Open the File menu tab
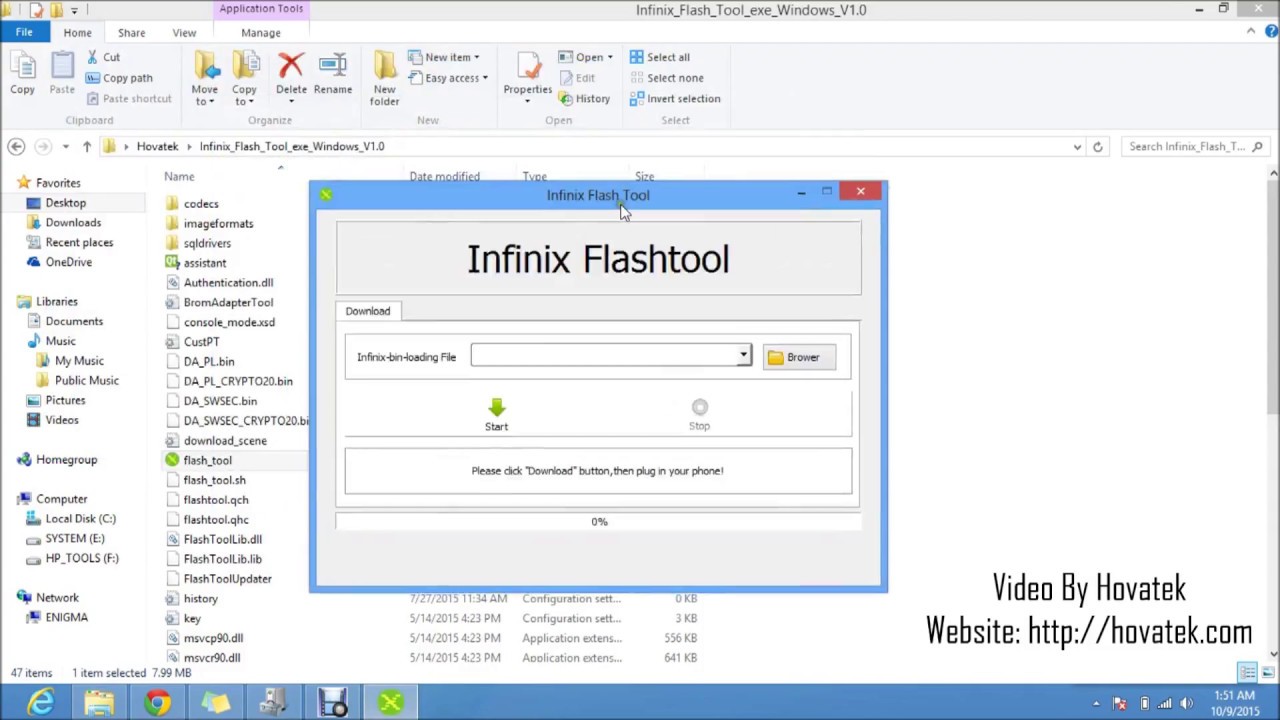The width and height of the screenshot is (1280, 720). [x=24, y=32]
